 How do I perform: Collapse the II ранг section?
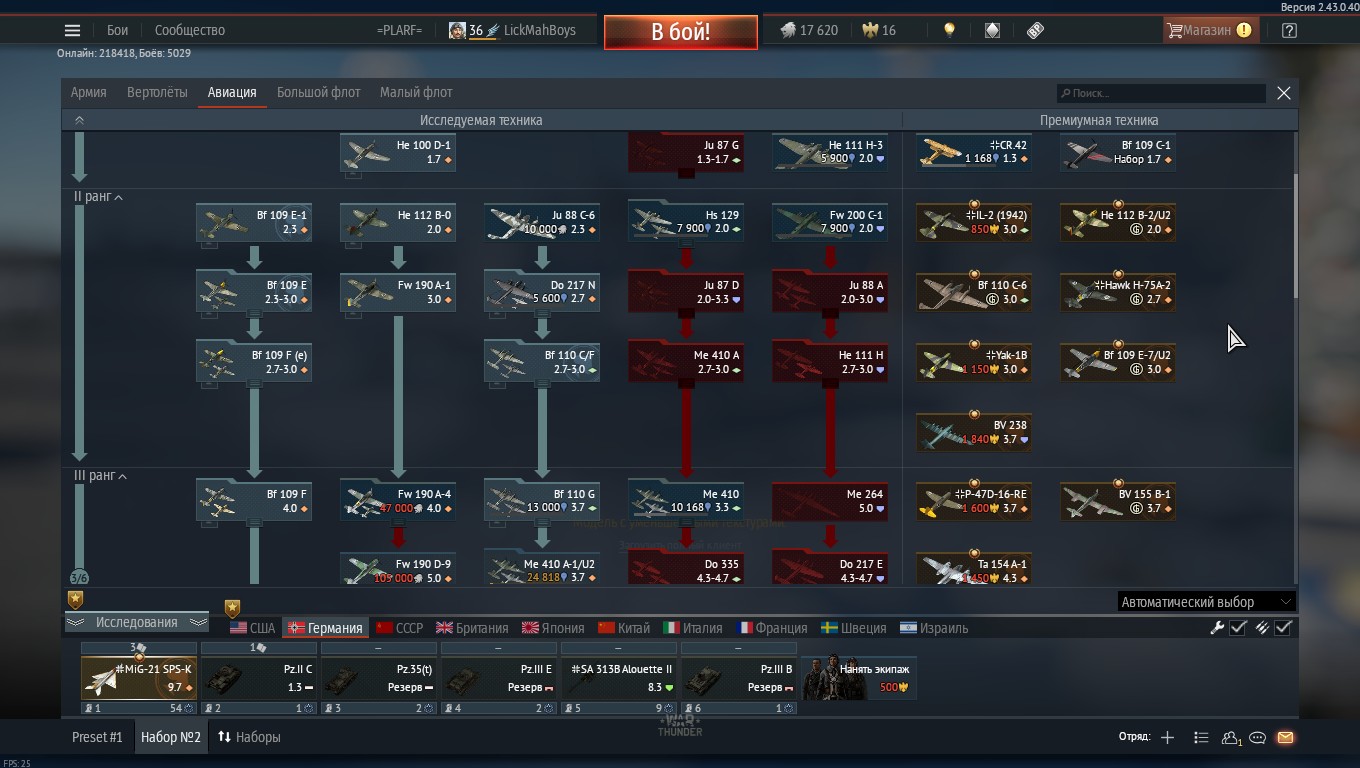[98, 197]
